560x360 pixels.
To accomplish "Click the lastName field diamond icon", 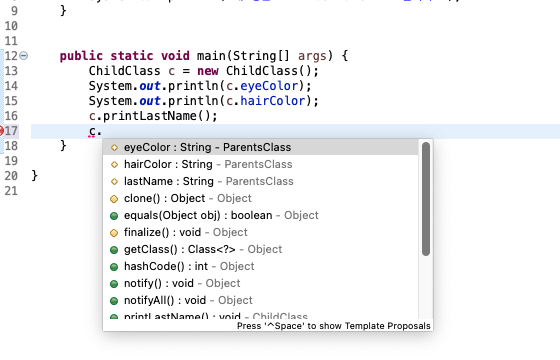I will pyautogui.click(x=114, y=181).
